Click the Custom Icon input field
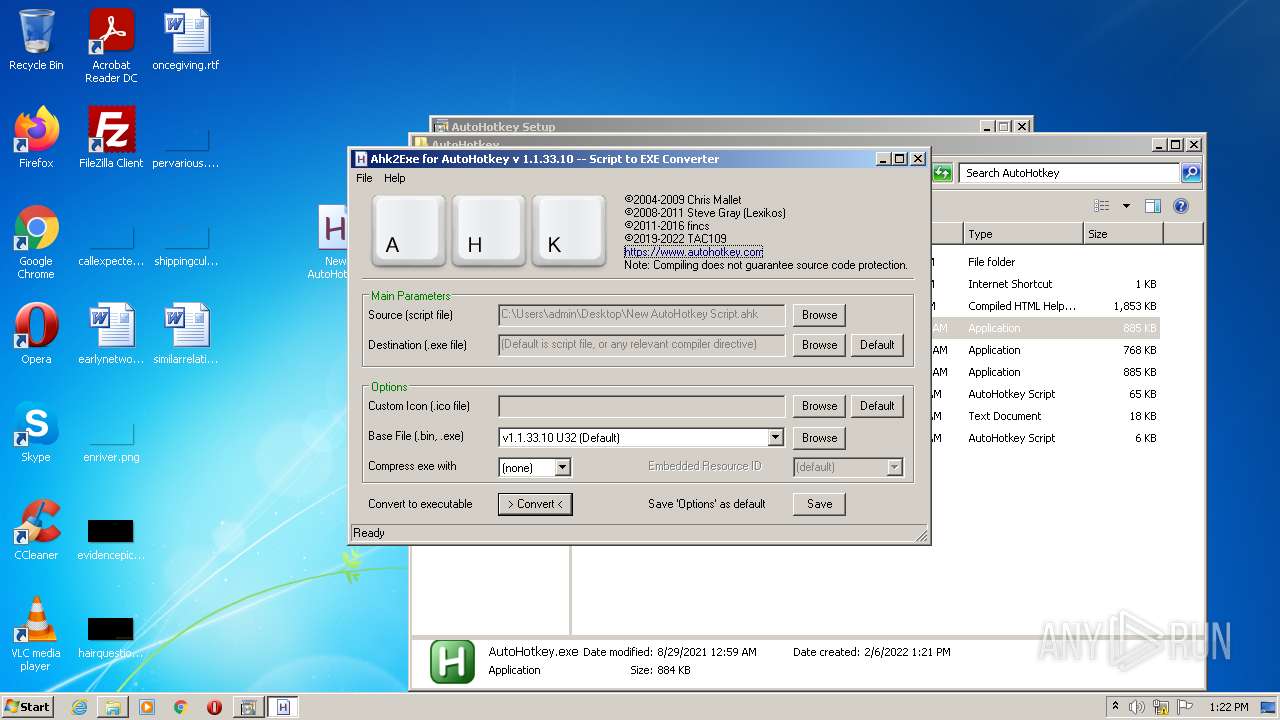 [x=642, y=406]
